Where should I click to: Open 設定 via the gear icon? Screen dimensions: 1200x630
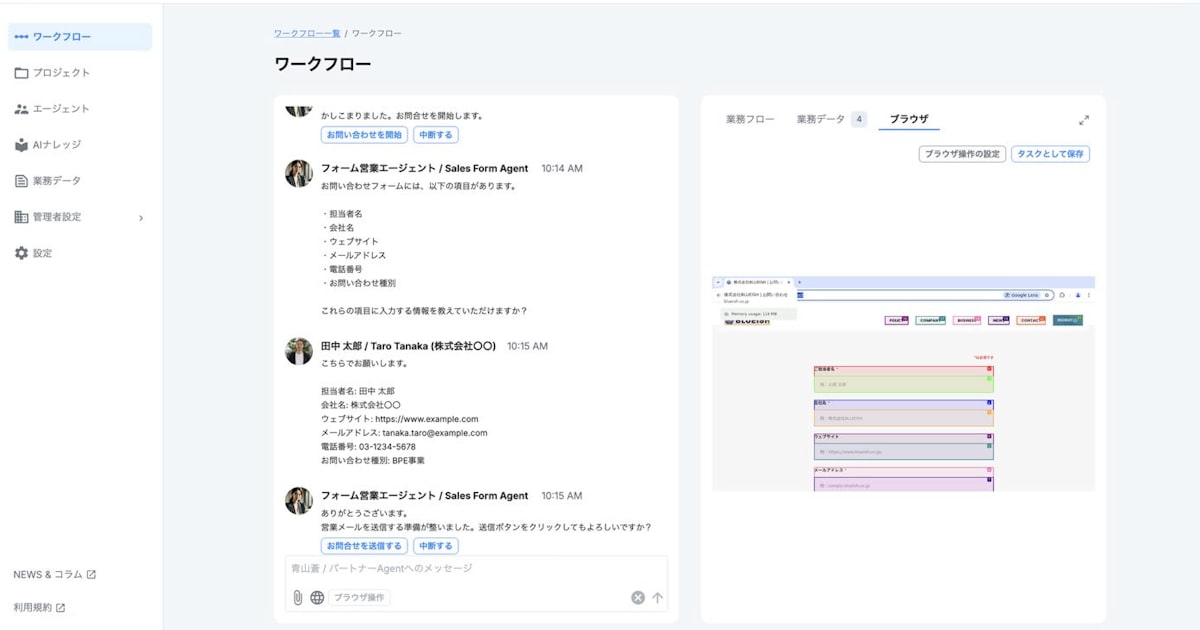21,253
